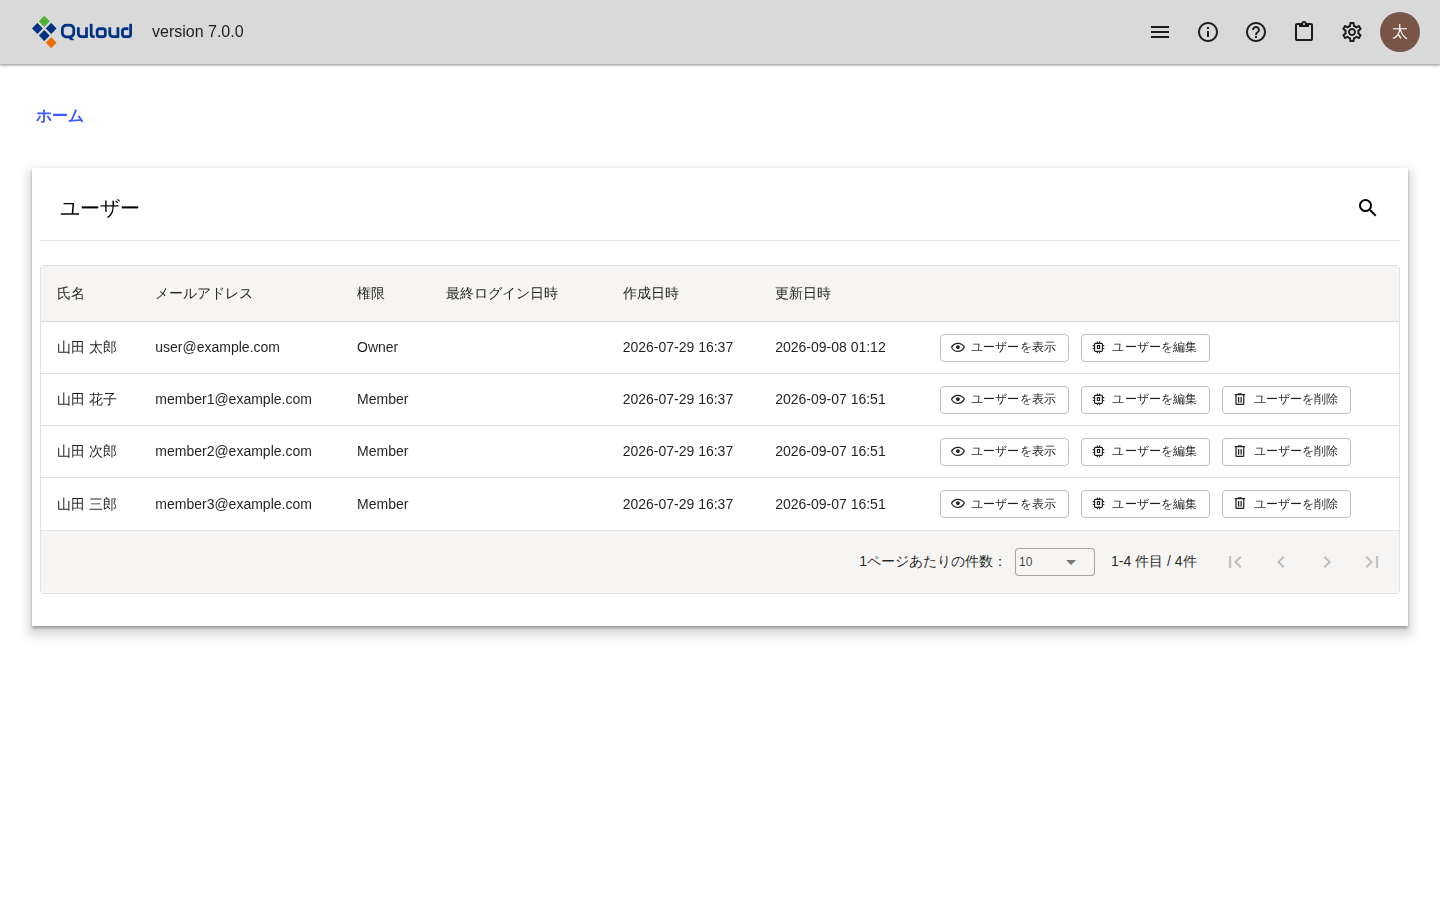This screenshot has height=900, width=1440.
Task: Open the rows-per-page dropdown
Action: [x=1055, y=562]
